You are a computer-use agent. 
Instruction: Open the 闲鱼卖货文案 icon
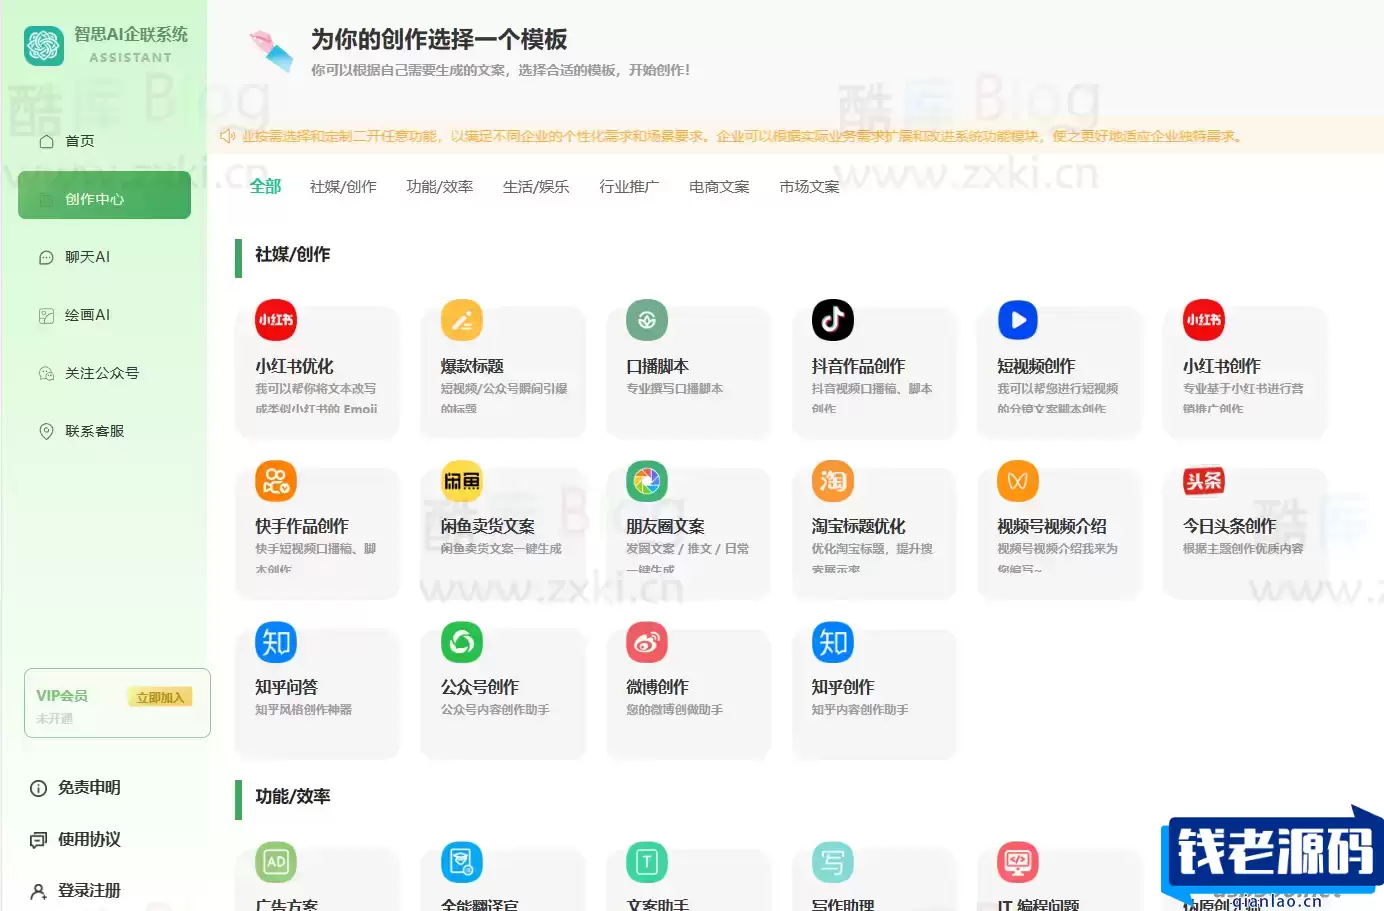click(462, 481)
